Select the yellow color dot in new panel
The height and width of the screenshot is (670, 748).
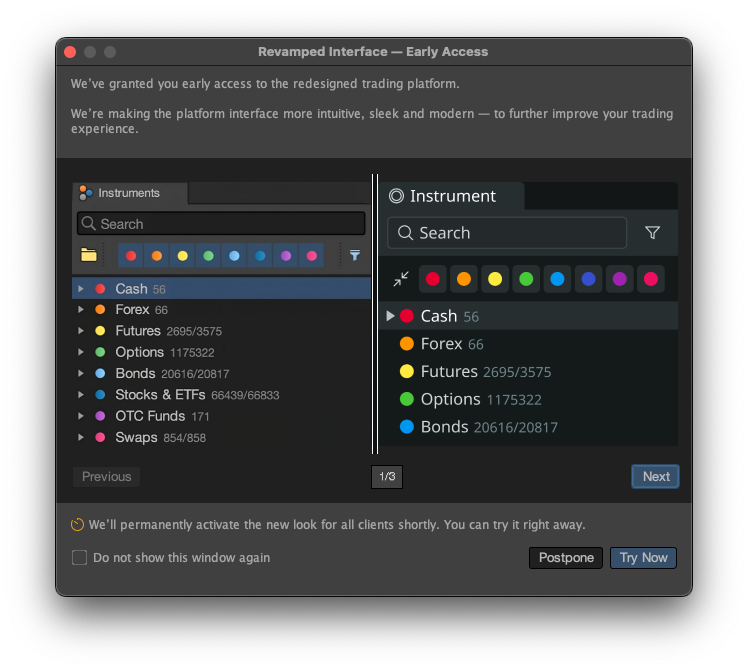495,279
